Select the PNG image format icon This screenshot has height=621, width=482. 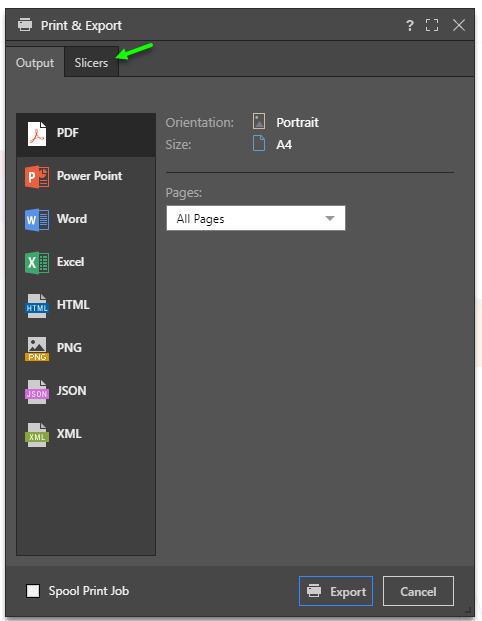37,349
